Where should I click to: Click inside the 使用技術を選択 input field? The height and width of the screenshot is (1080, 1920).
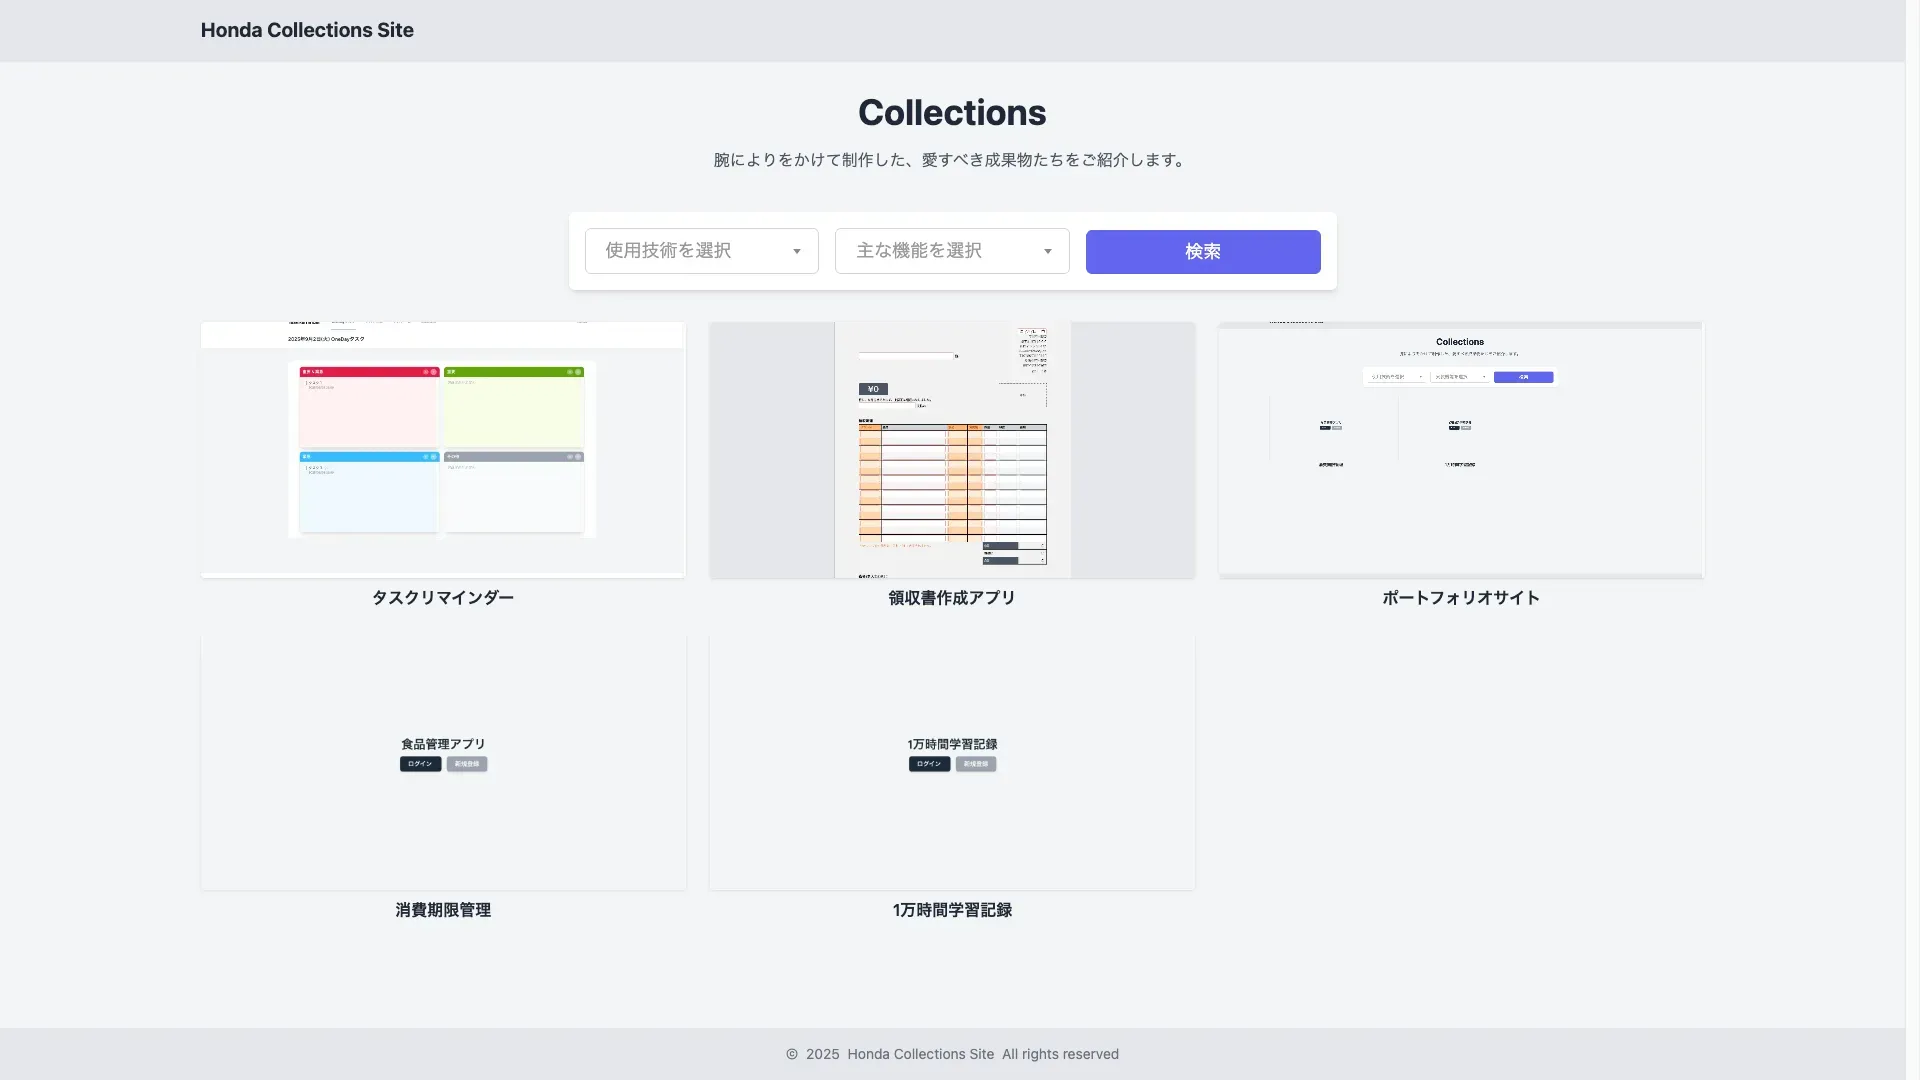pyautogui.click(x=690, y=251)
